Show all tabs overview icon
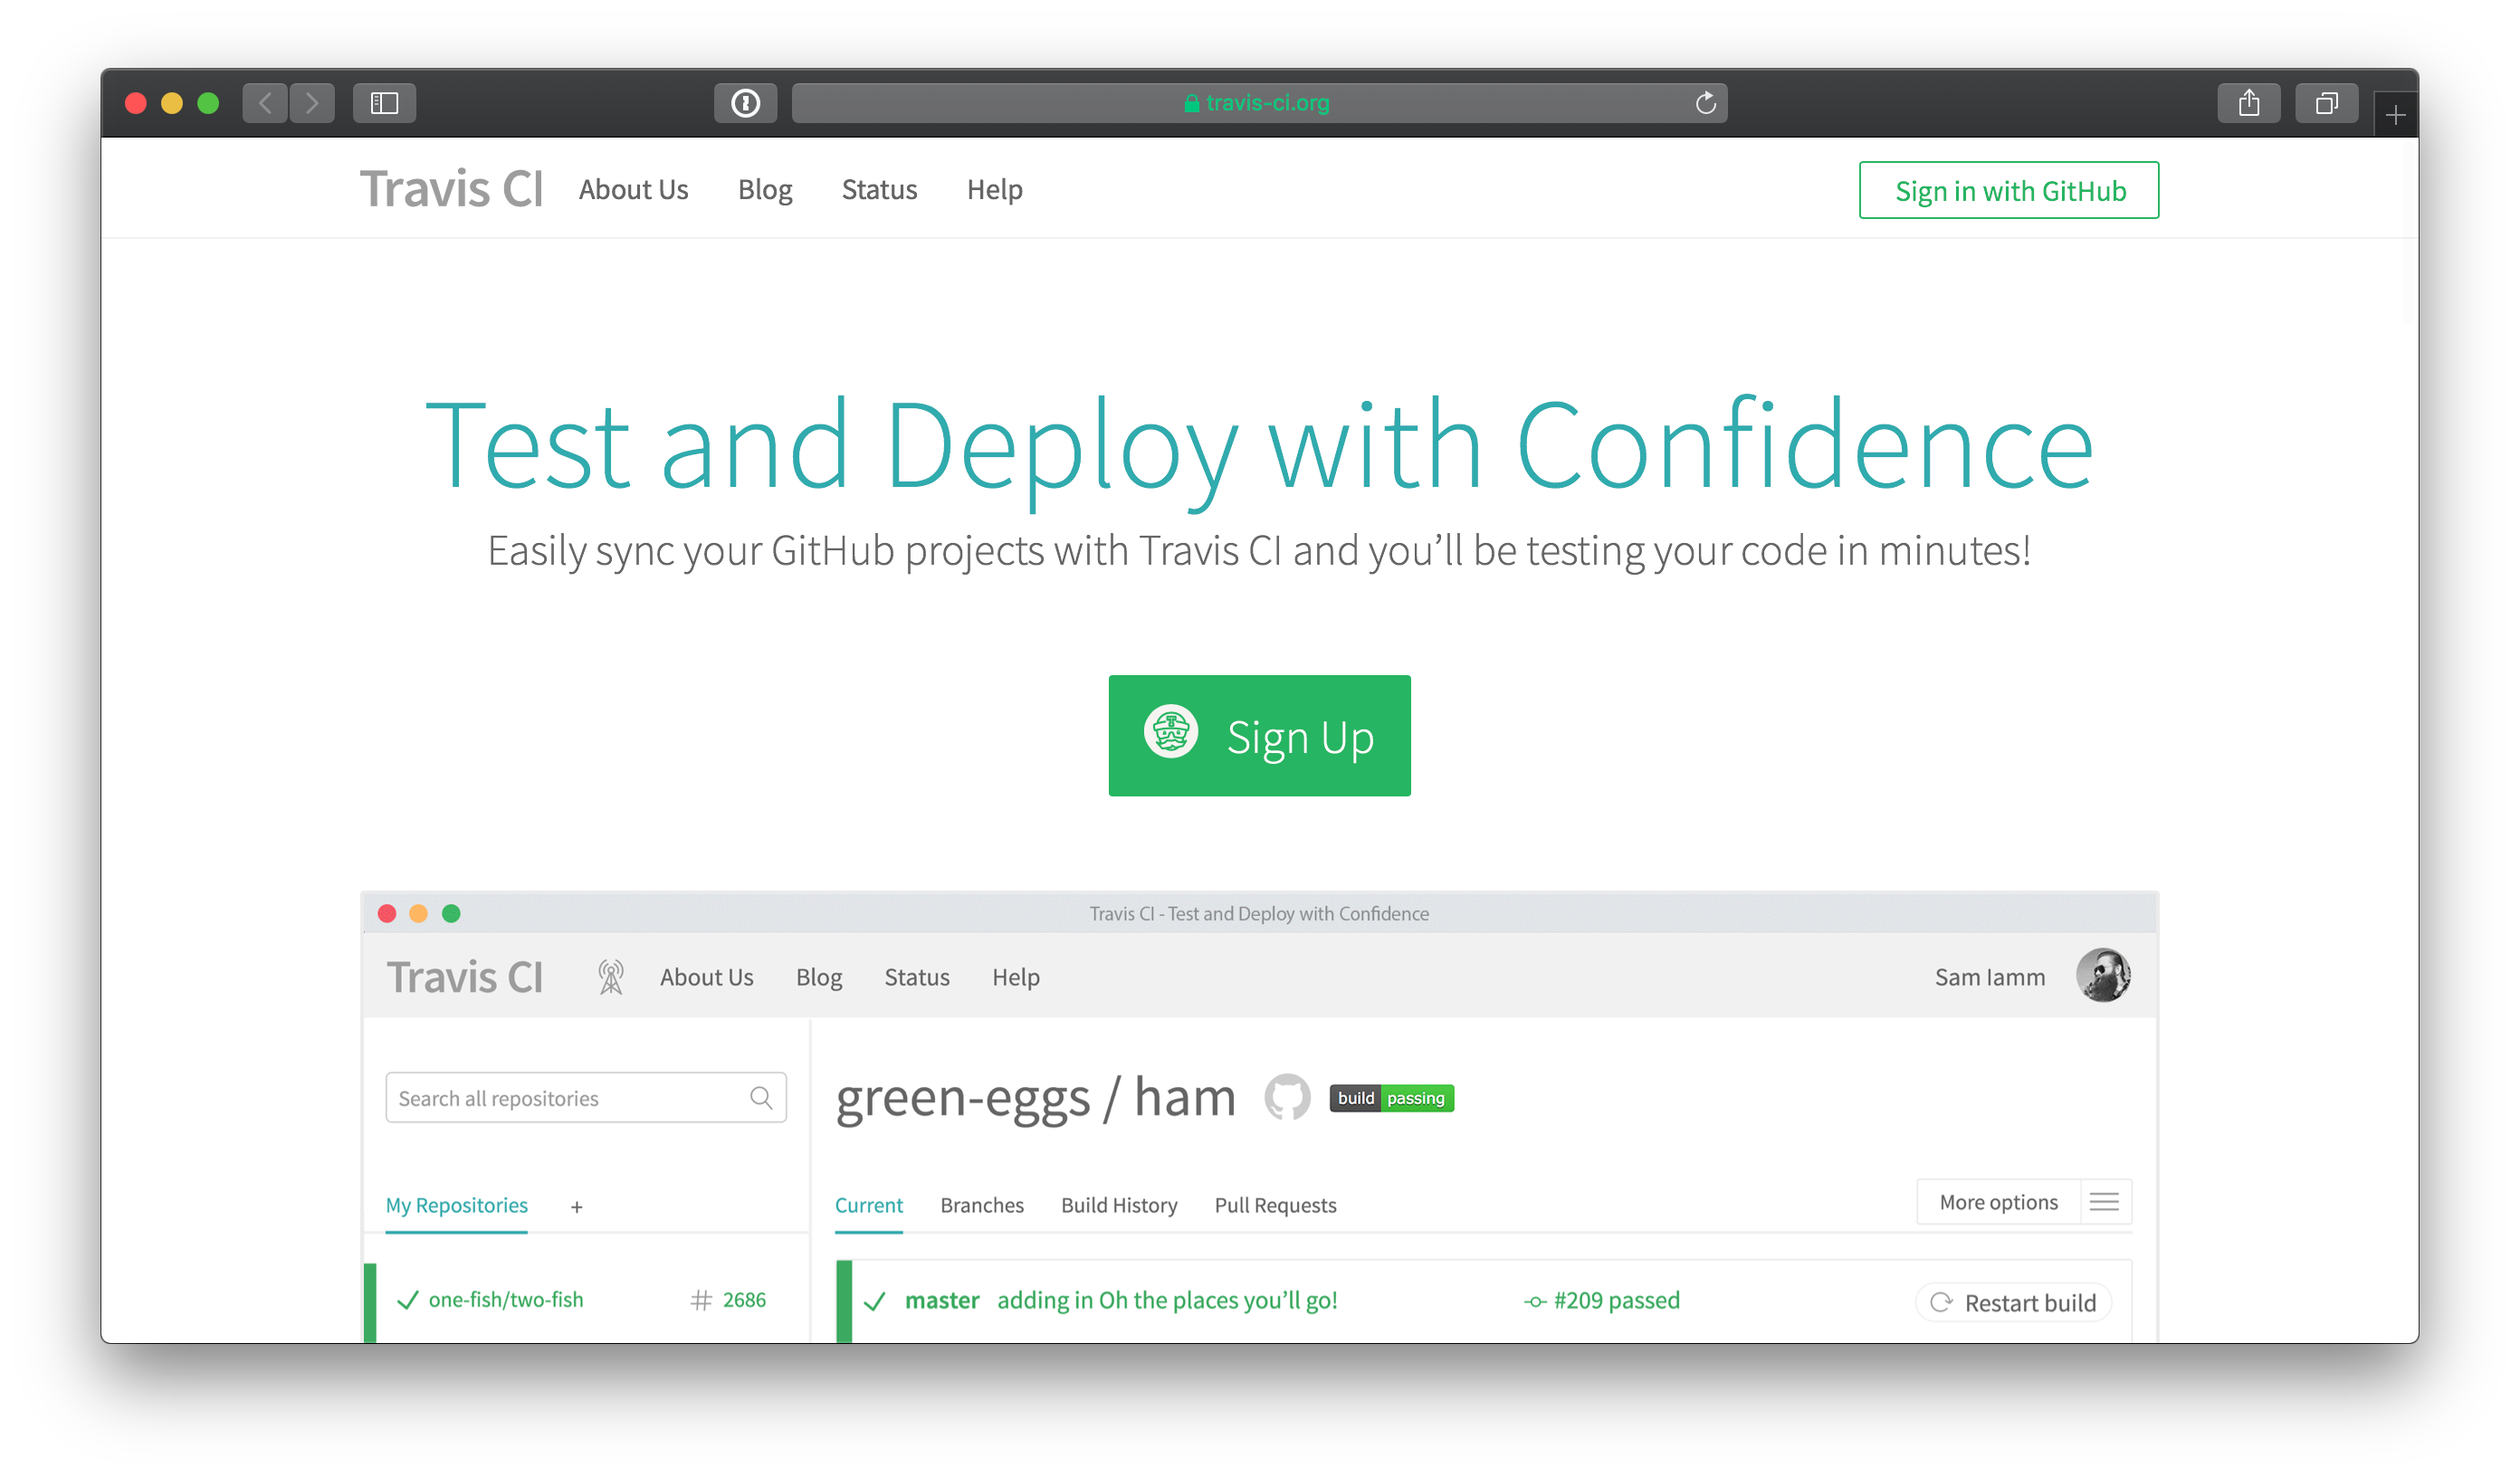 pyautogui.click(x=2326, y=103)
